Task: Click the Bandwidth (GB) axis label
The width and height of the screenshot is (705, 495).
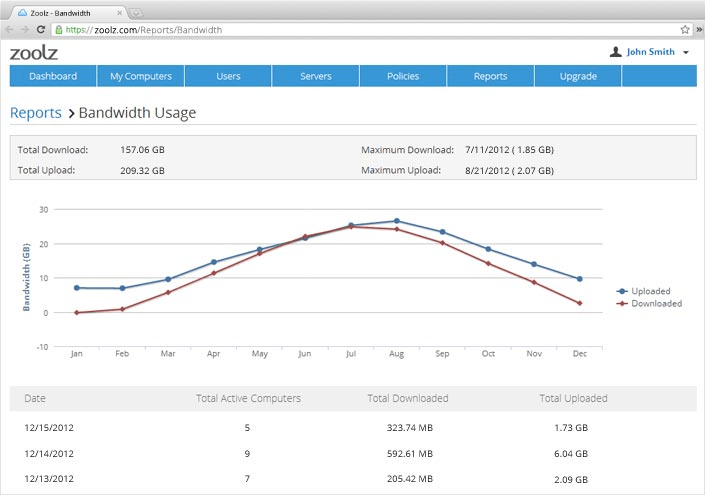Action: click(x=26, y=277)
